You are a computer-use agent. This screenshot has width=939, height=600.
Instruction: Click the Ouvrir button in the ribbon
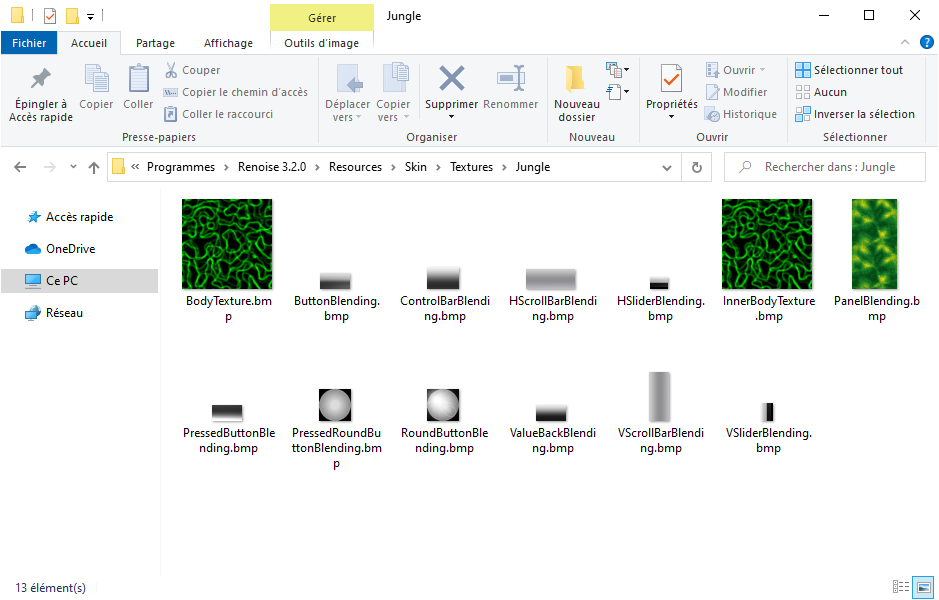(x=736, y=70)
